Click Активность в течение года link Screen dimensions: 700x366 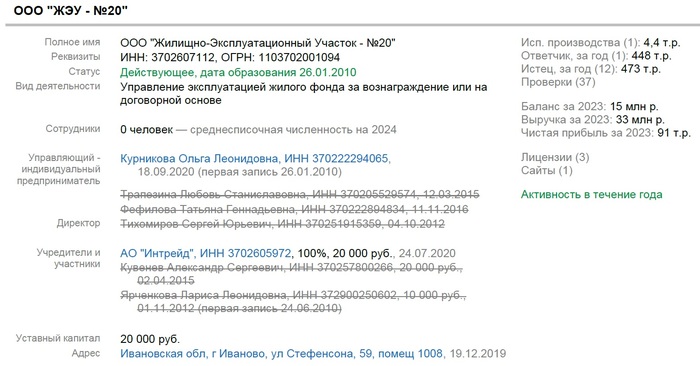click(x=592, y=195)
